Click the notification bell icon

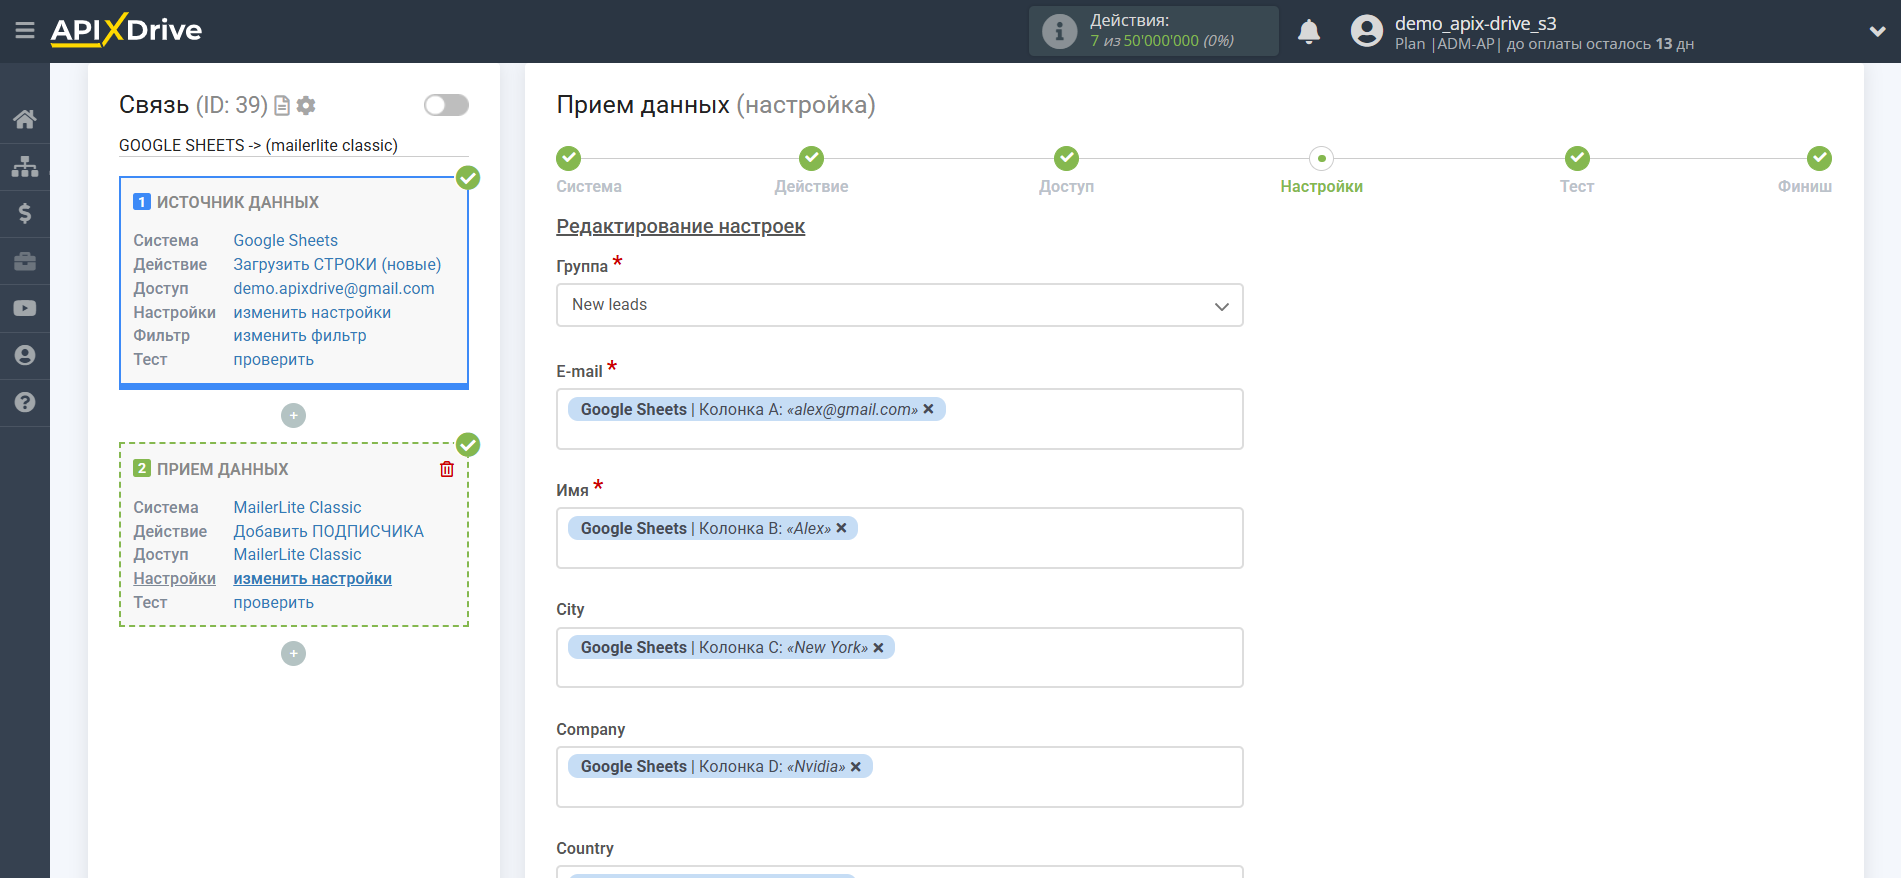tap(1309, 32)
